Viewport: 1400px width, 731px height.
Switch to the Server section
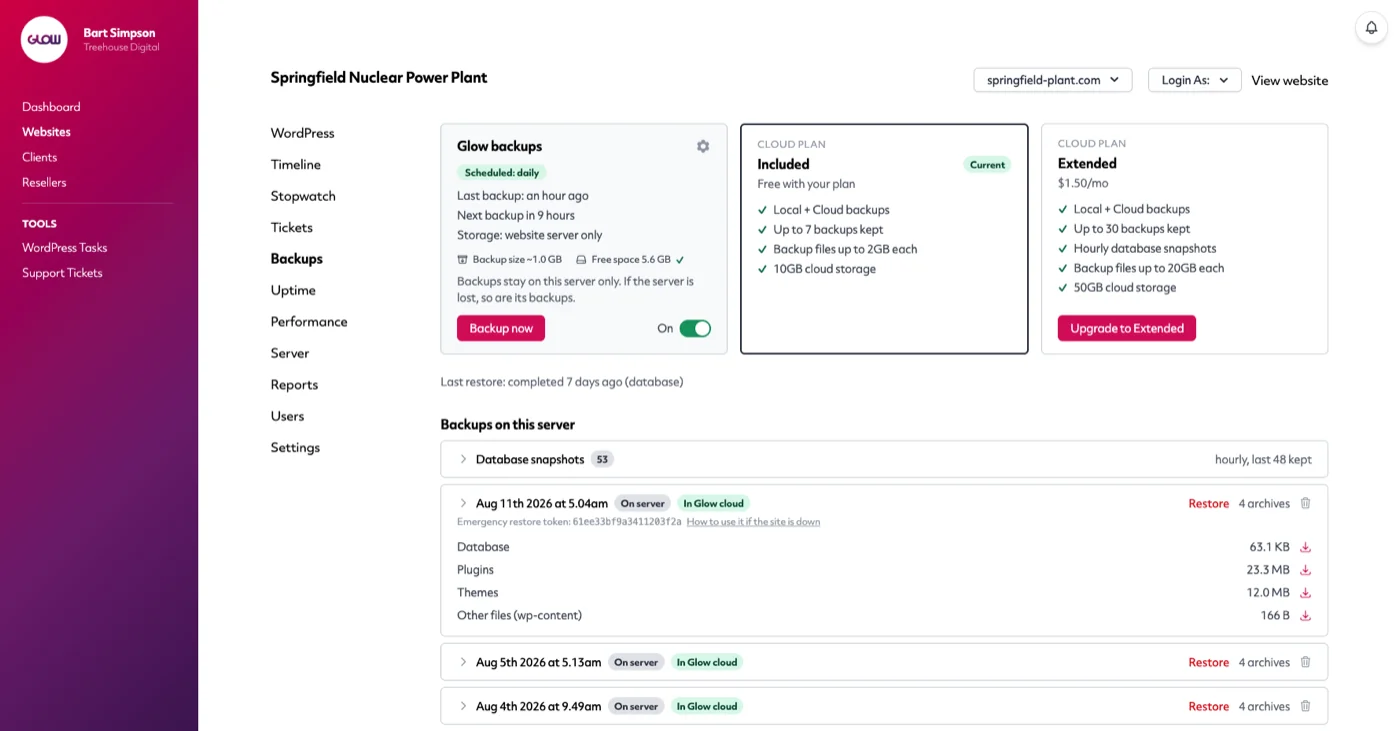click(289, 353)
